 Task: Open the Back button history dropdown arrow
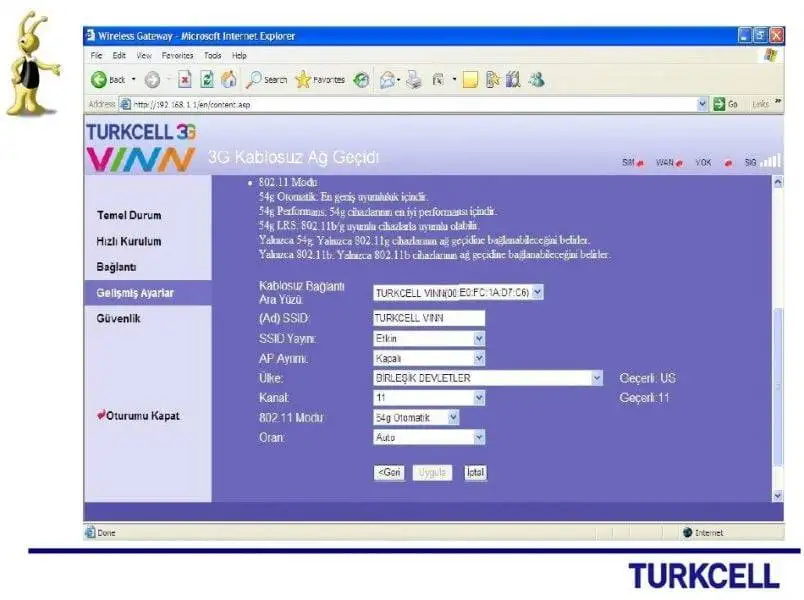click(134, 79)
